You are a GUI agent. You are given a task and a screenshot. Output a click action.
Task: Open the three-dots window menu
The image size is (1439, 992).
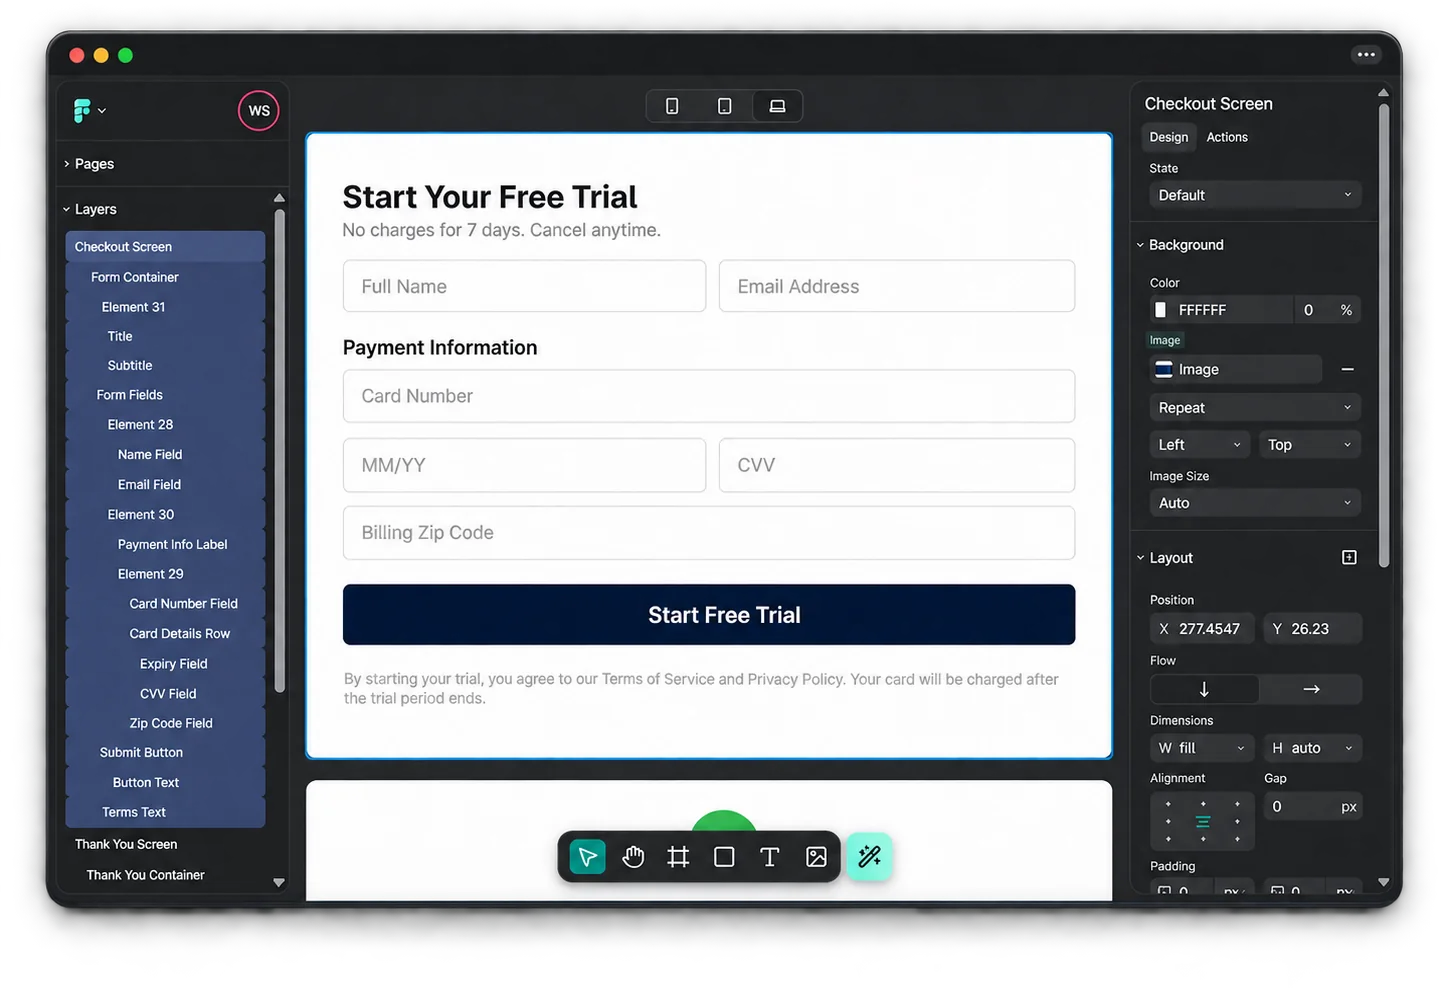(x=1366, y=55)
